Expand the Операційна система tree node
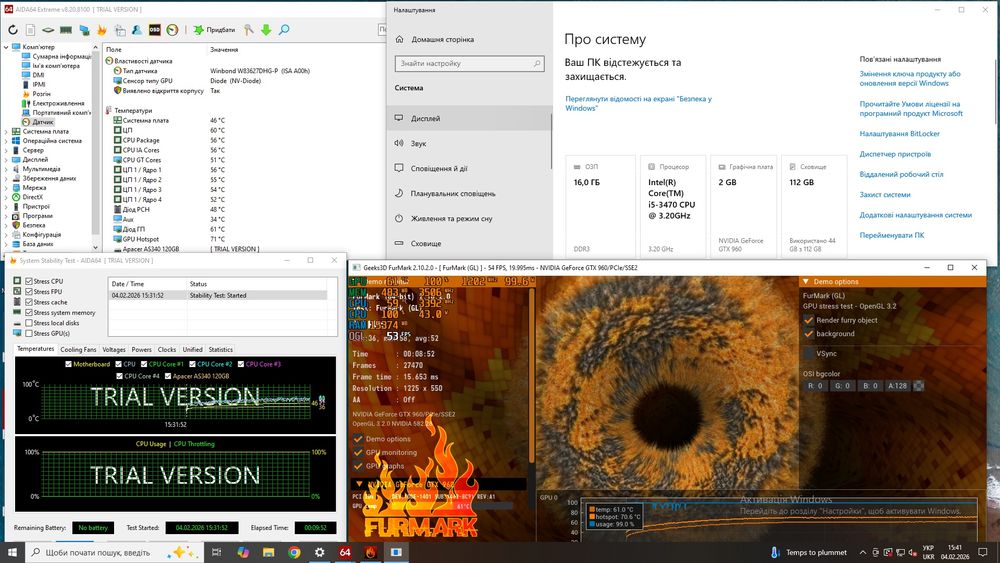 6,141
